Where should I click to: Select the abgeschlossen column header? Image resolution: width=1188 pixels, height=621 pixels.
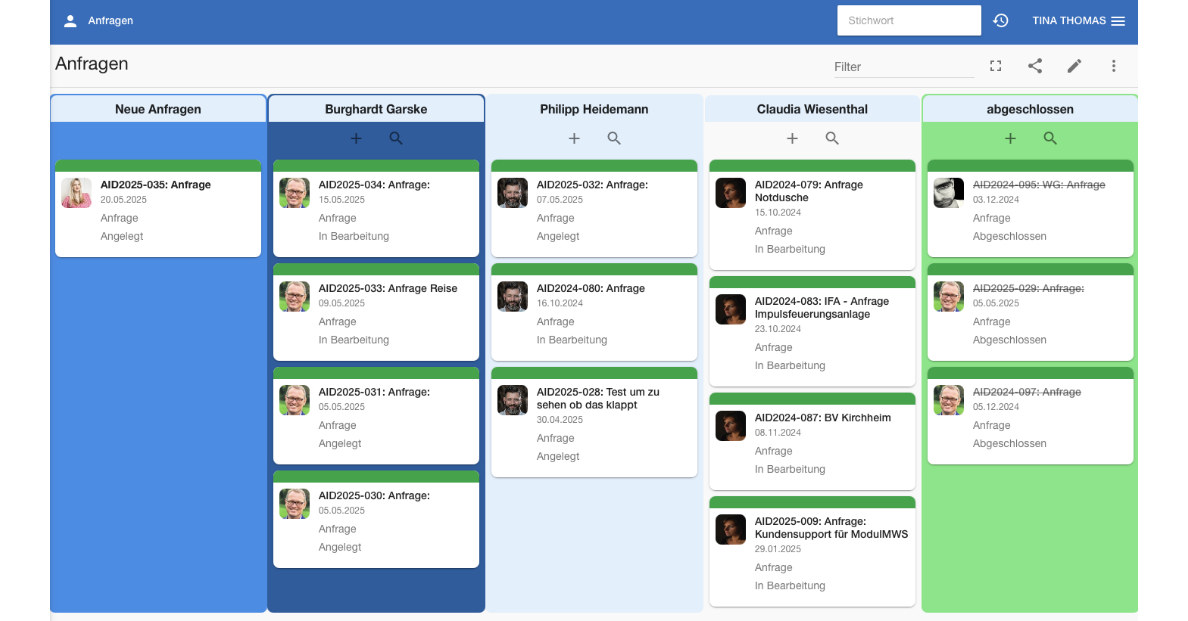pyautogui.click(x=1029, y=109)
